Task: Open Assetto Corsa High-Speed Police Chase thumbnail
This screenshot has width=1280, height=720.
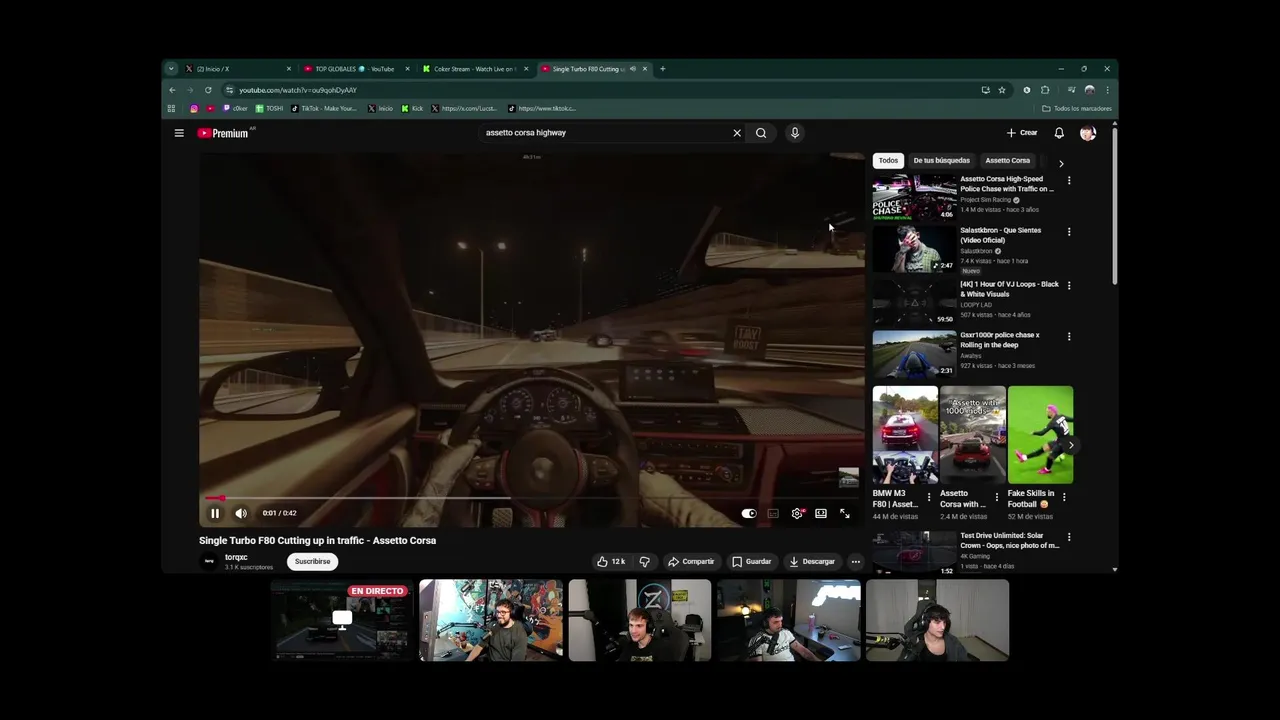Action: pyautogui.click(x=914, y=198)
